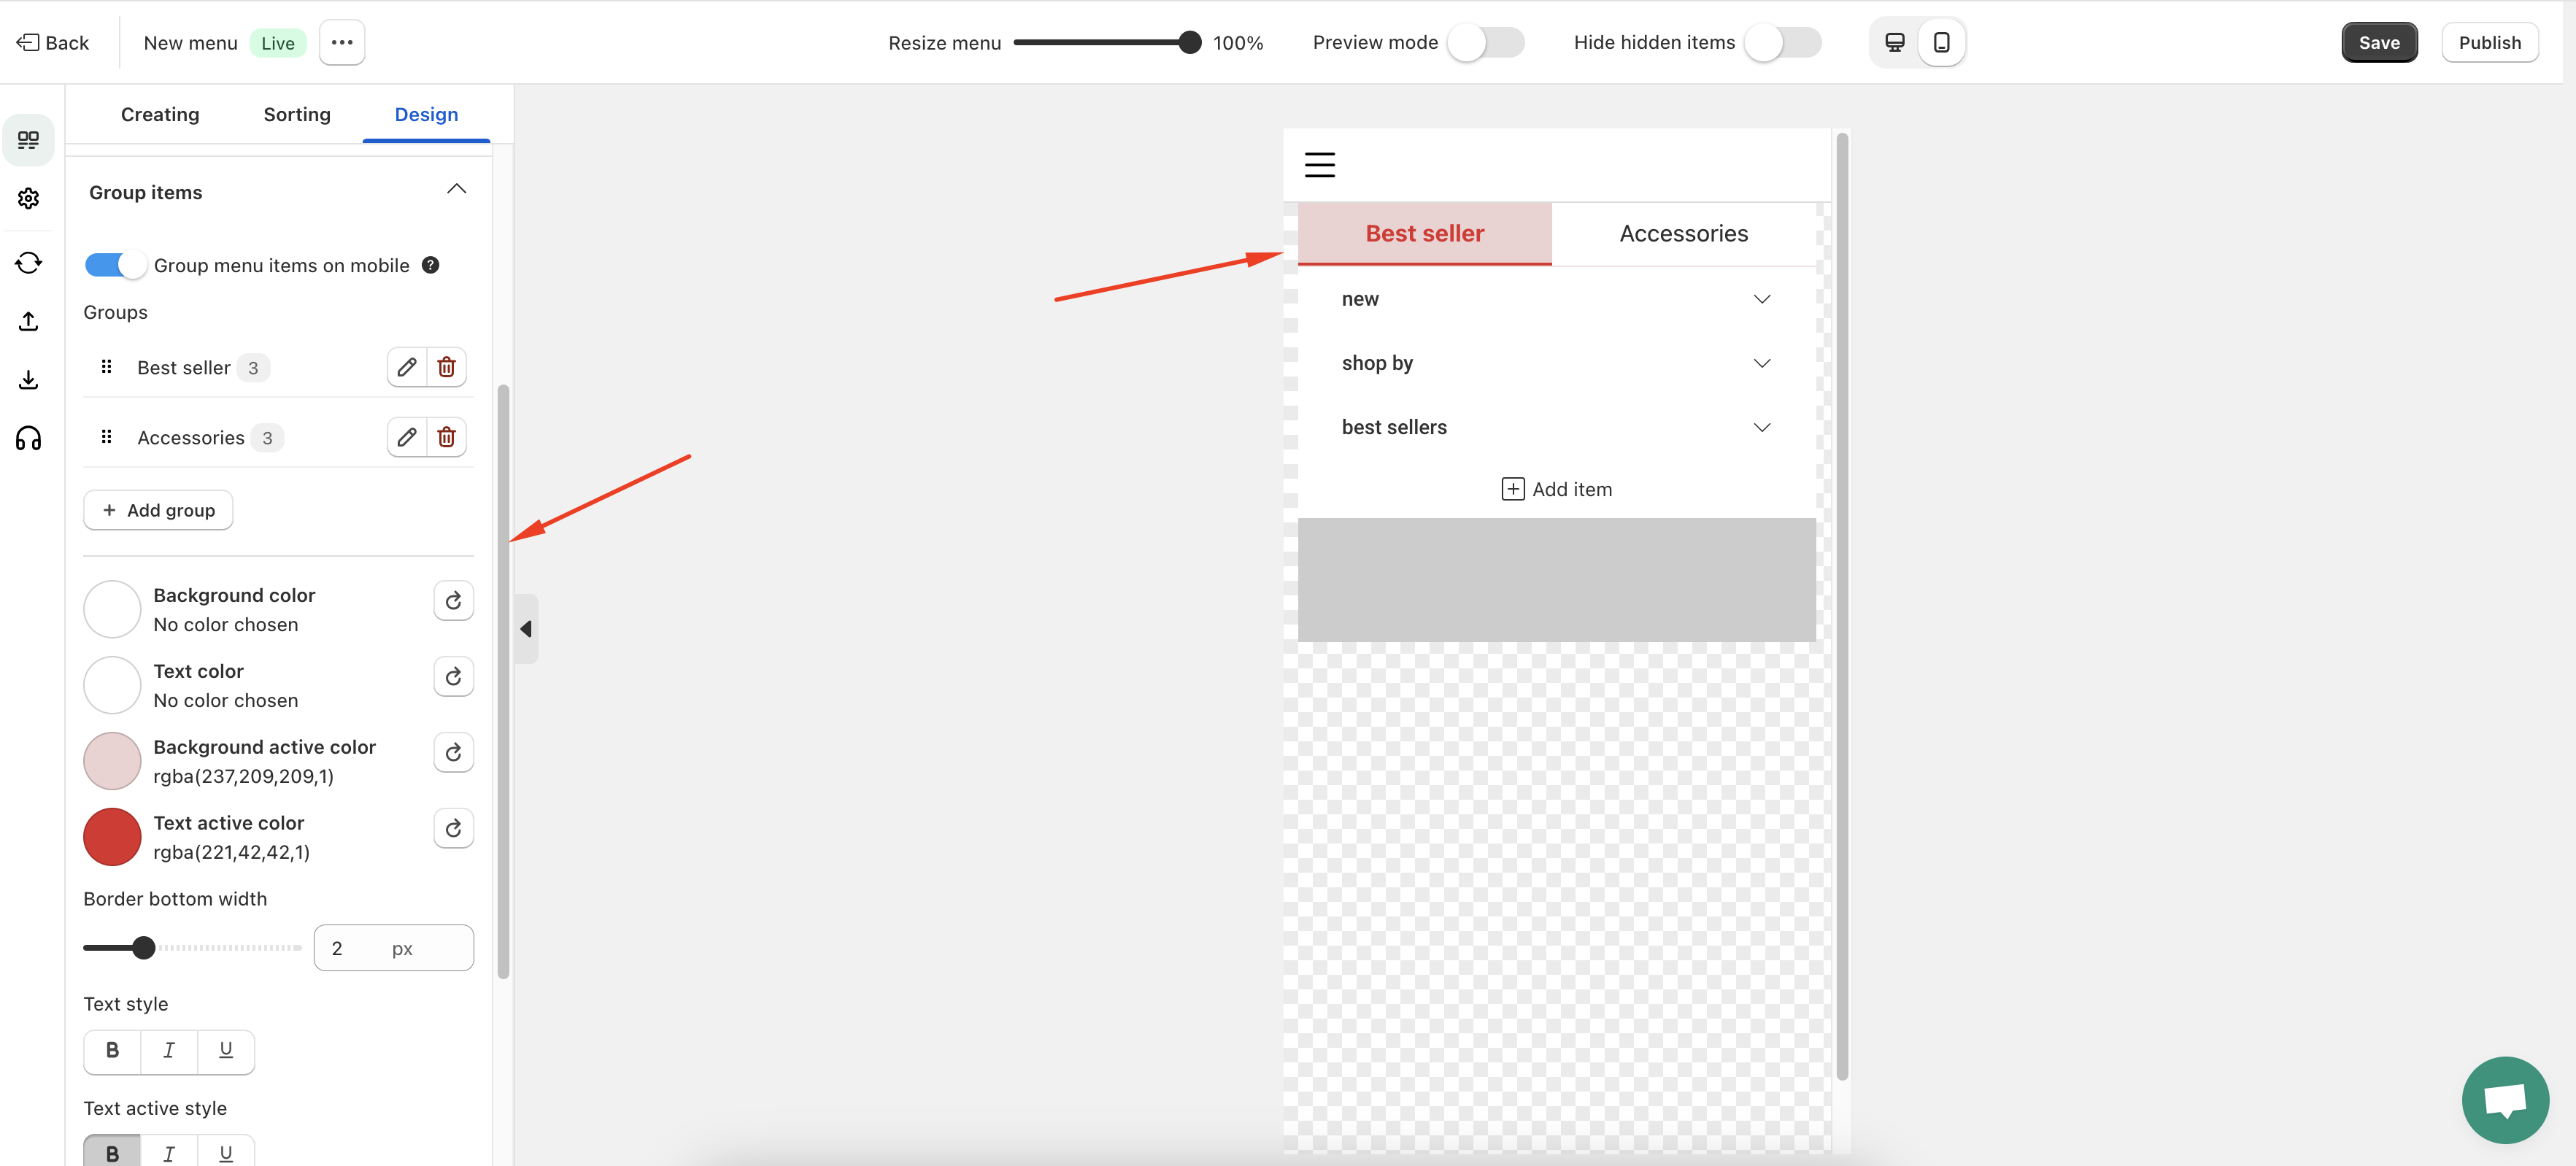Viewport: 2576px width, 1166px height.
Task: Reset the Background active color
Action: 453,752
